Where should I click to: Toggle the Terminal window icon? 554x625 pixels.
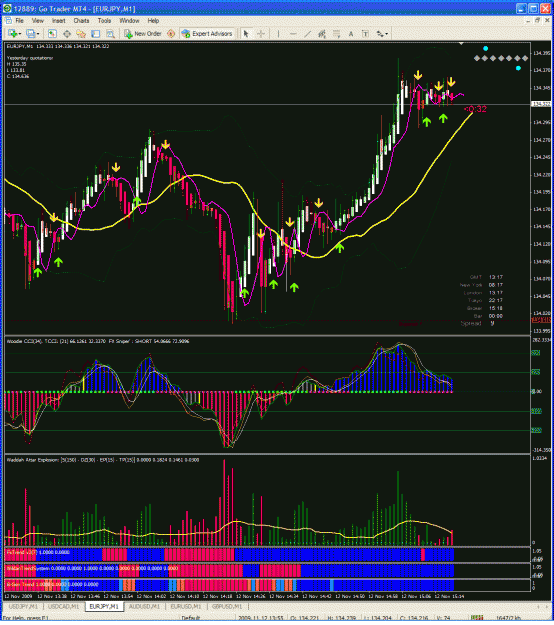(95, 34)
